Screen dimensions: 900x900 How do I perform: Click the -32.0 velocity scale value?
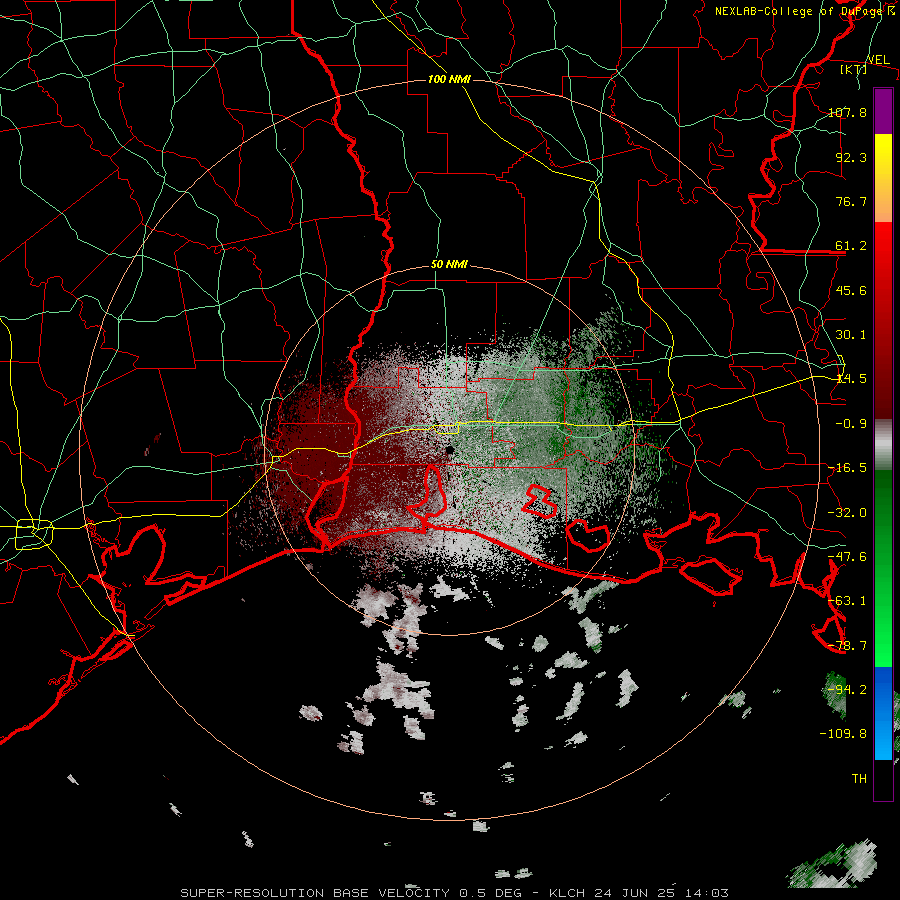847,513
